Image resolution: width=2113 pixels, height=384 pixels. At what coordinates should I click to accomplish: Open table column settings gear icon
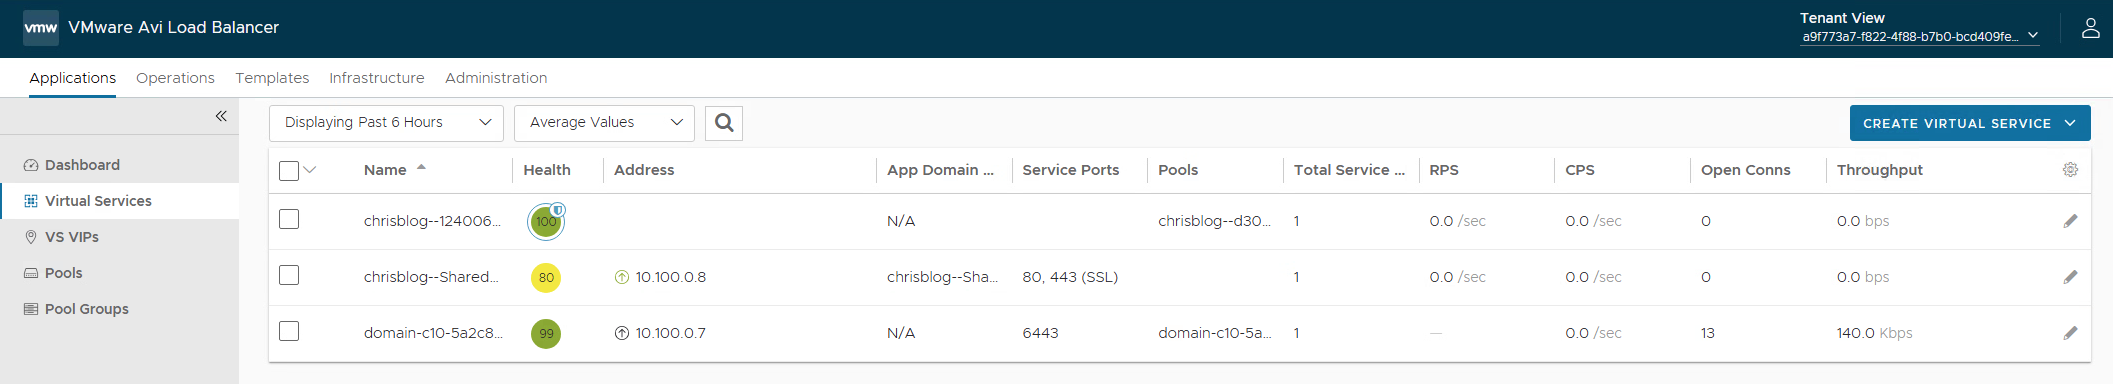click(x=2070, y=170)
